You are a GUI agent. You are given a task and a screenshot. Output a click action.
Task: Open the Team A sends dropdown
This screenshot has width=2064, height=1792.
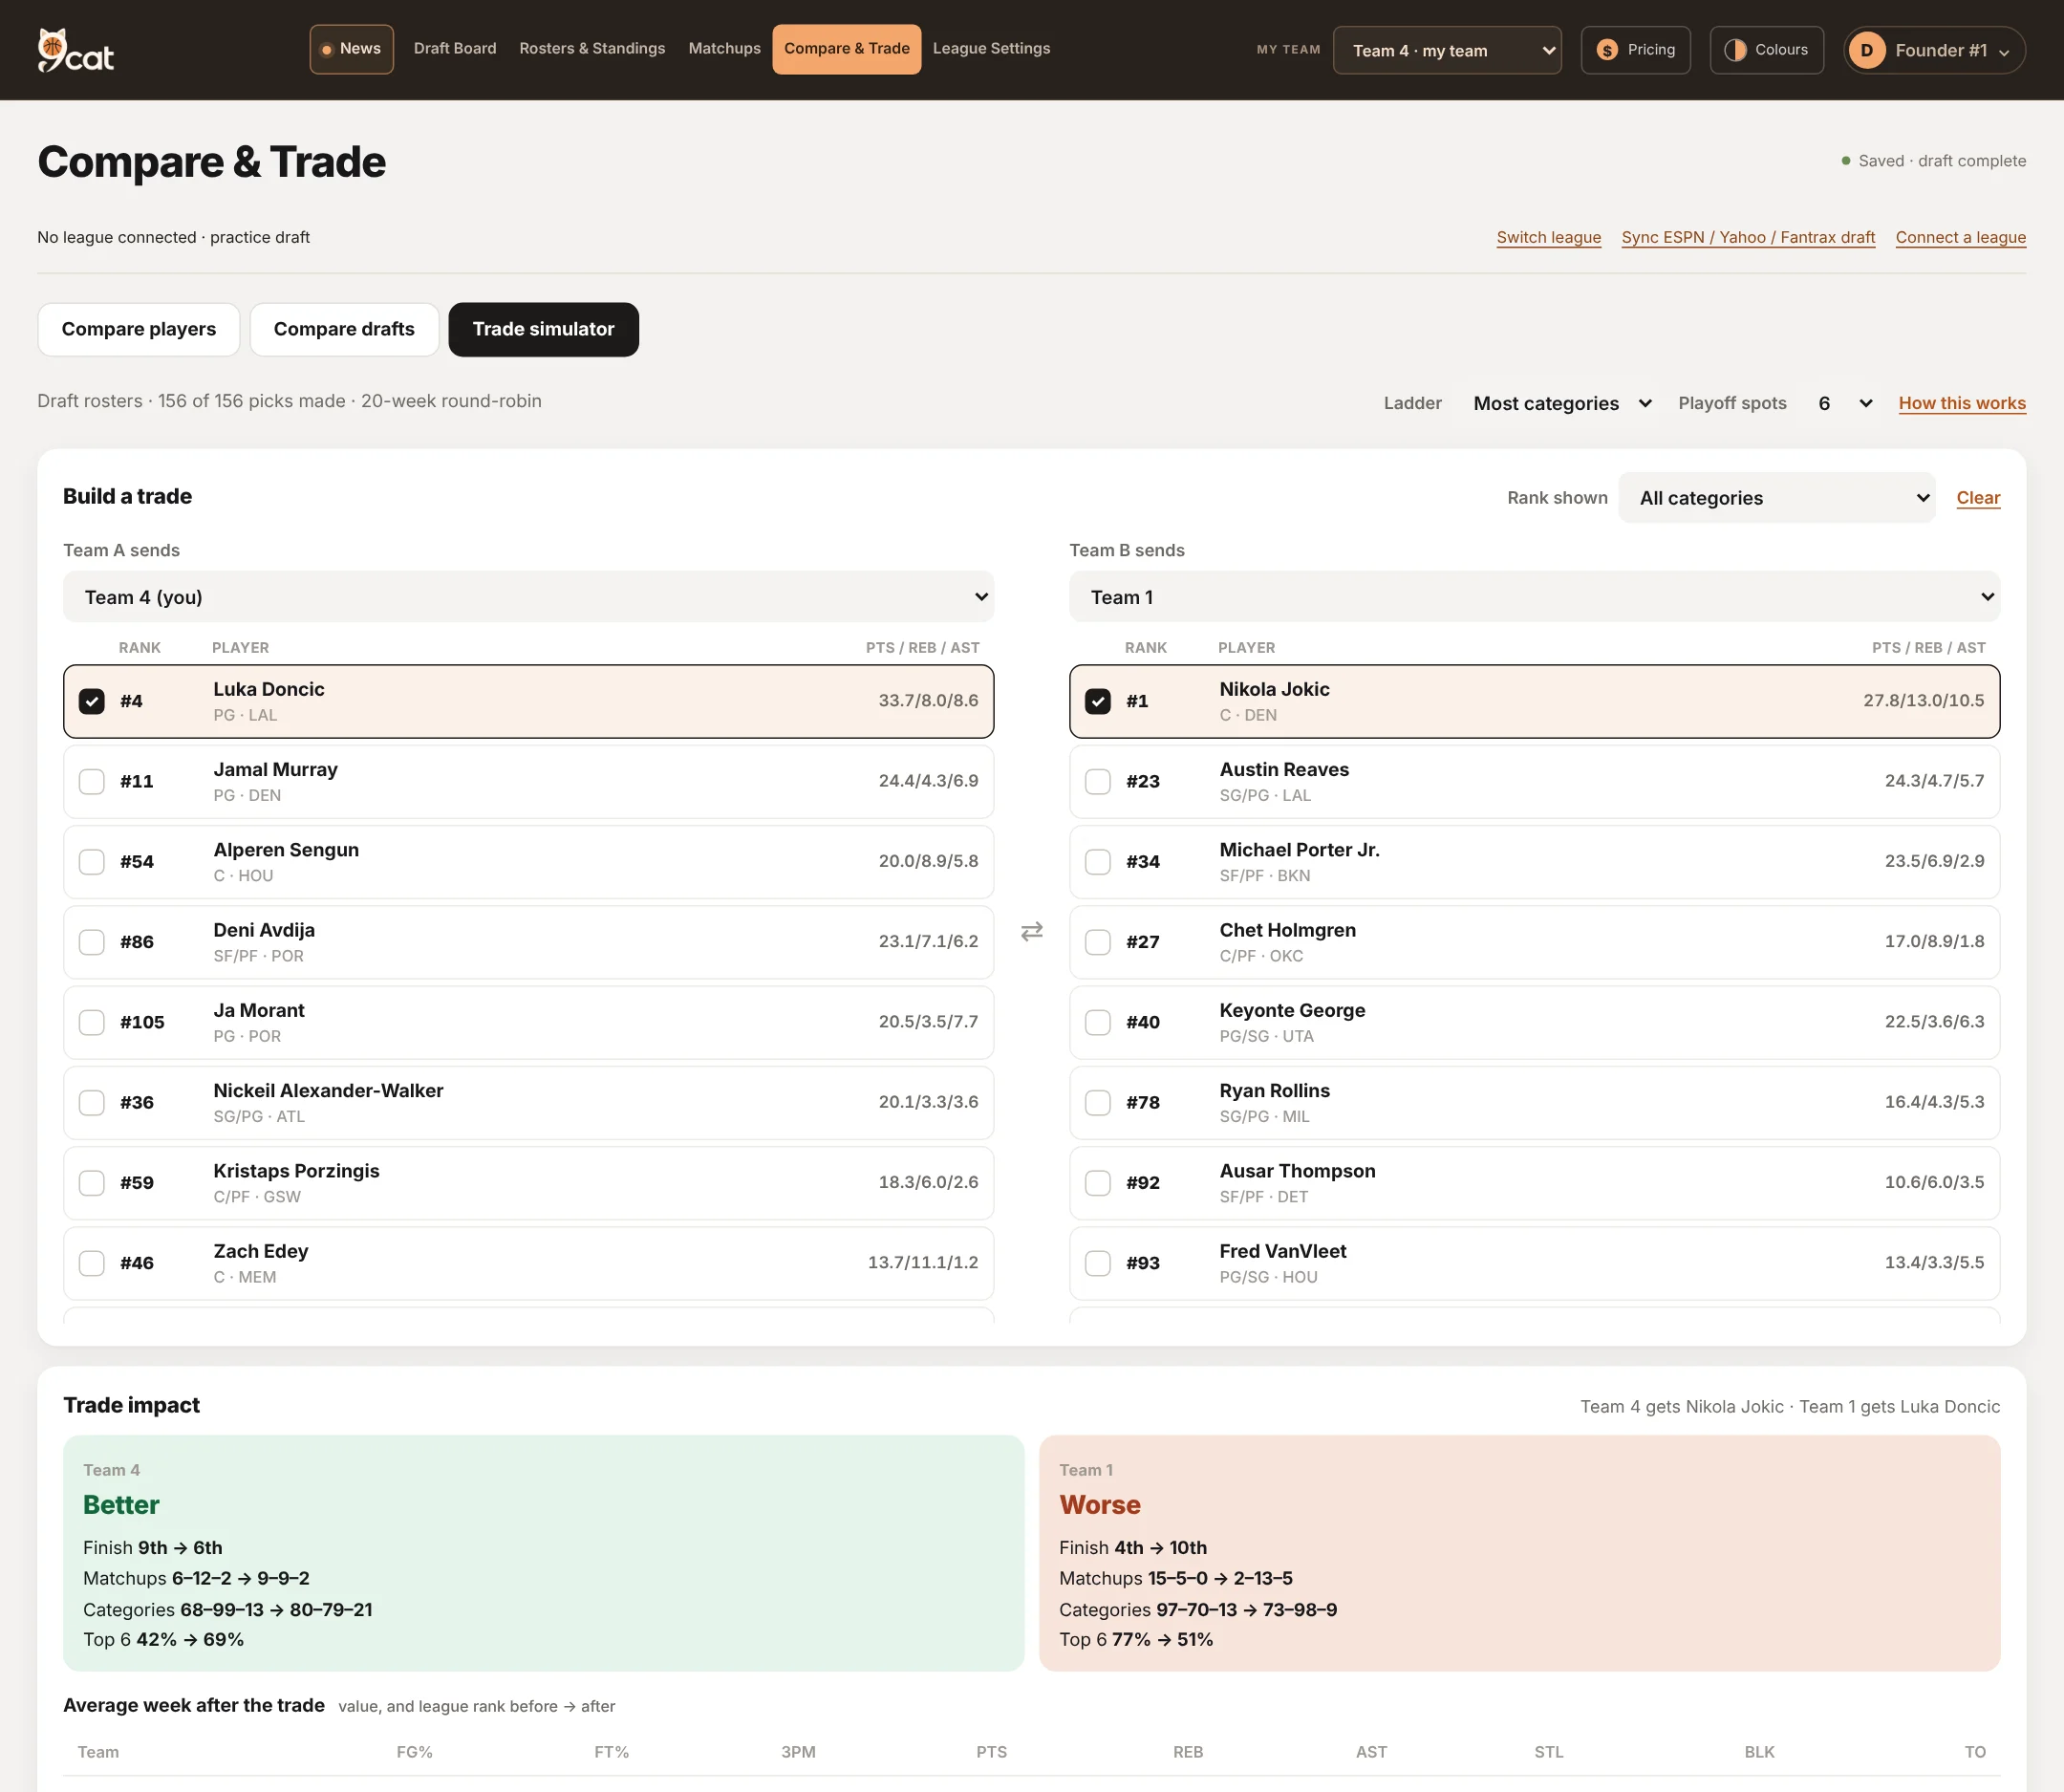point(528,597)
